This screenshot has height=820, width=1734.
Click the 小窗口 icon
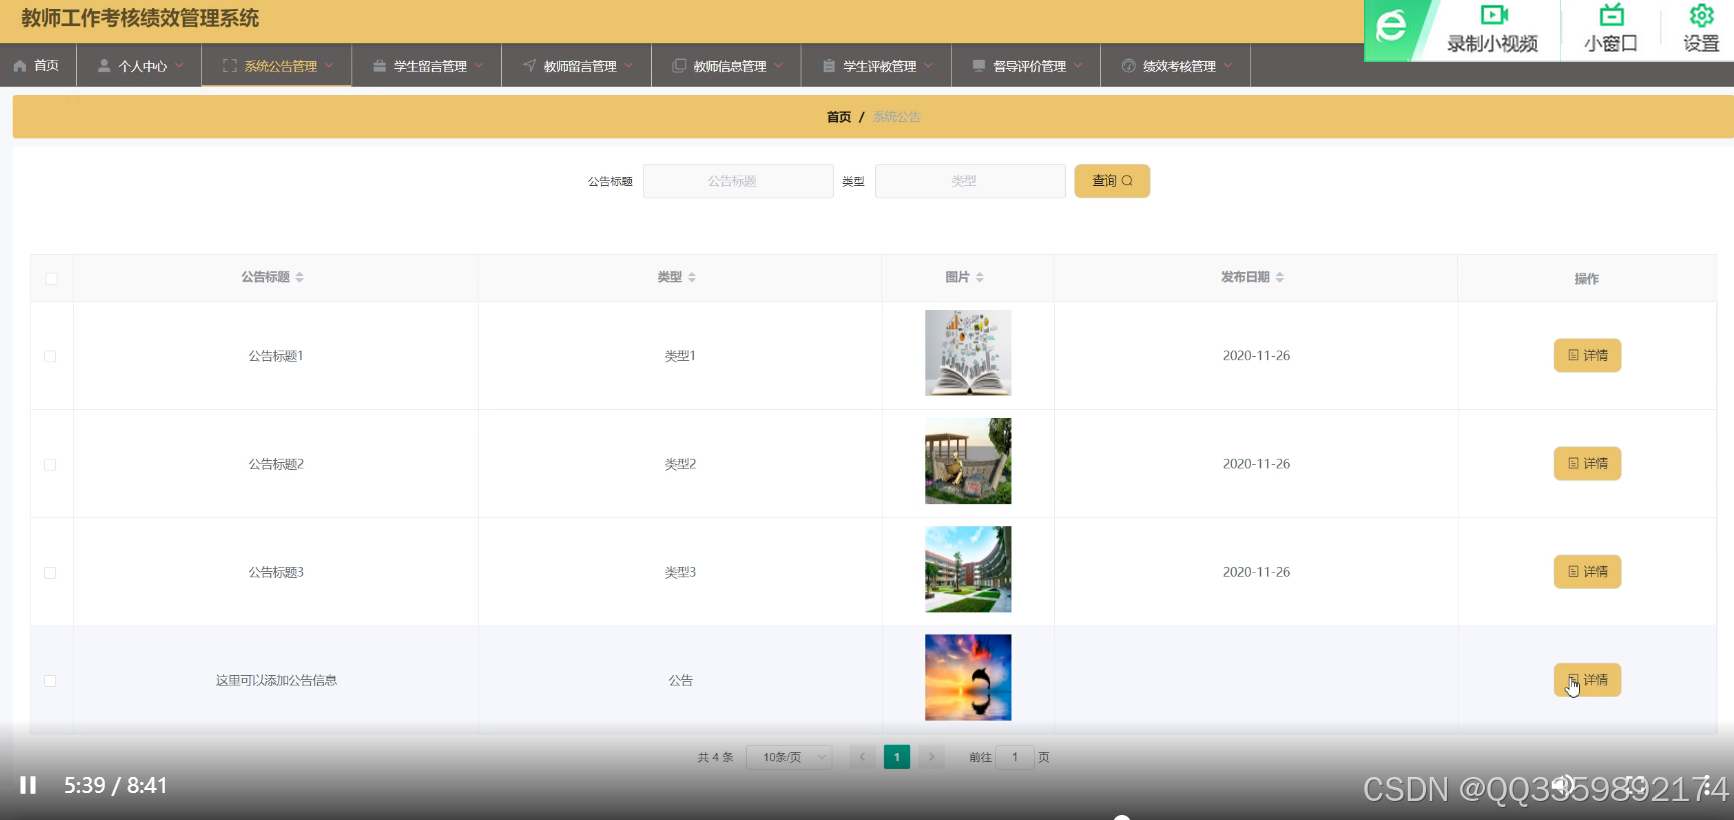pyautogui.click(x=1611, y=15)
